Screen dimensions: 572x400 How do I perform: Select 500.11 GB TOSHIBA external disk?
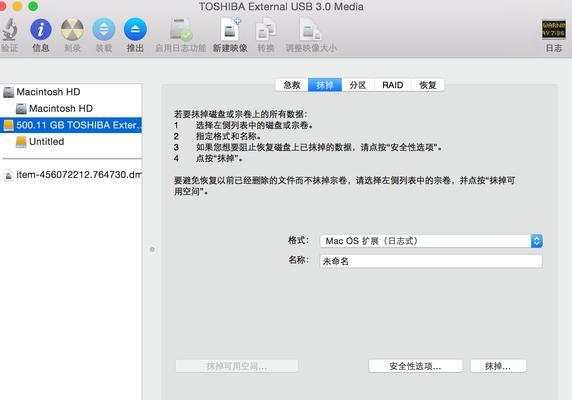(x=71, y=125)
